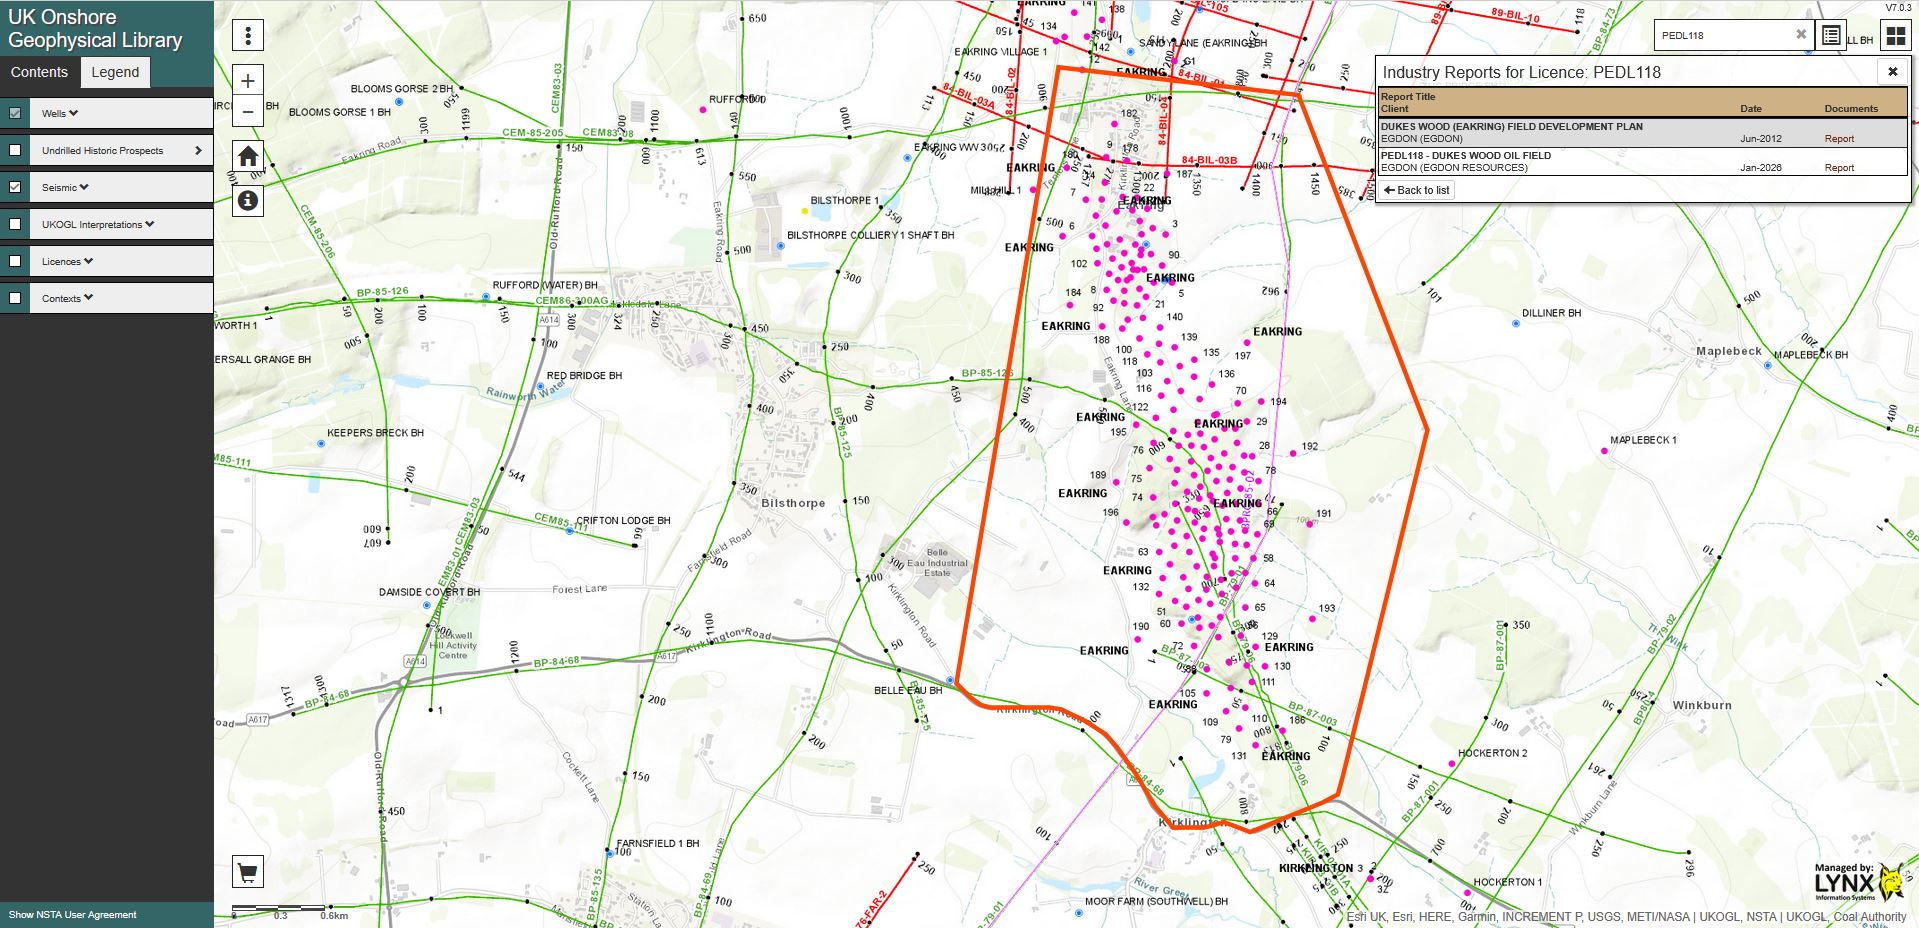Click the PEDL118 search input field
Viewport: 1919px width, 928px height.
[x=1722, y=36]
